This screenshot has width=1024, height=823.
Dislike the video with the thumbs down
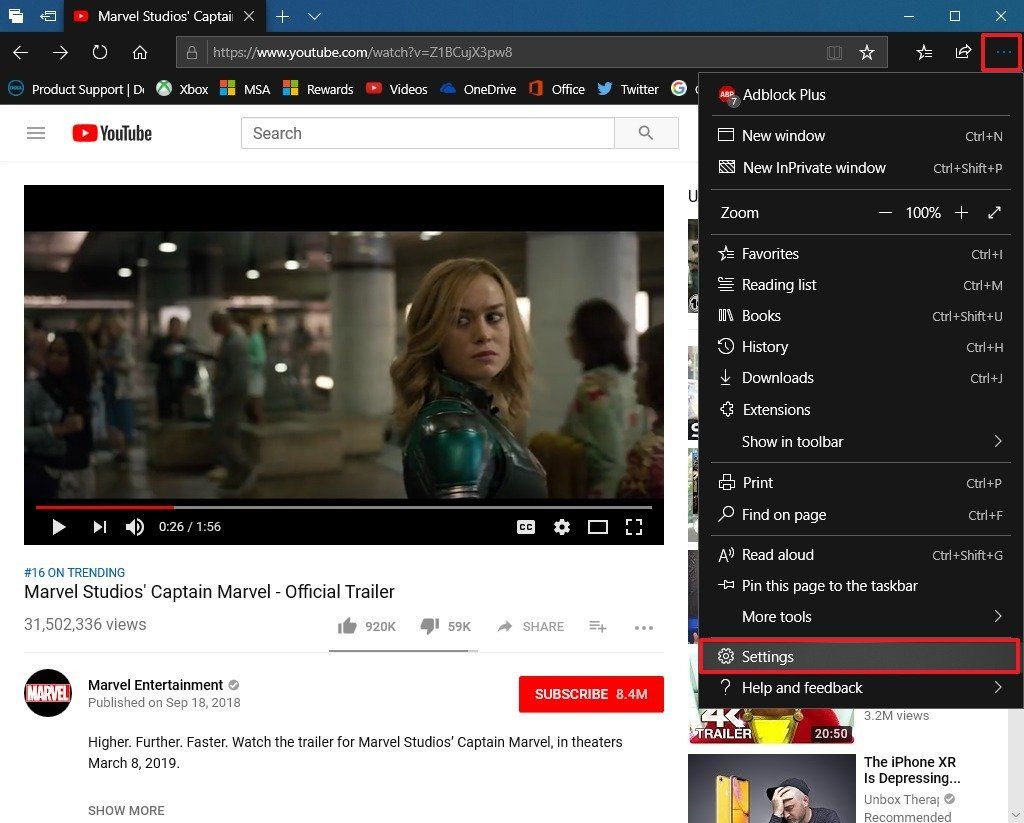tap(429, 626)
